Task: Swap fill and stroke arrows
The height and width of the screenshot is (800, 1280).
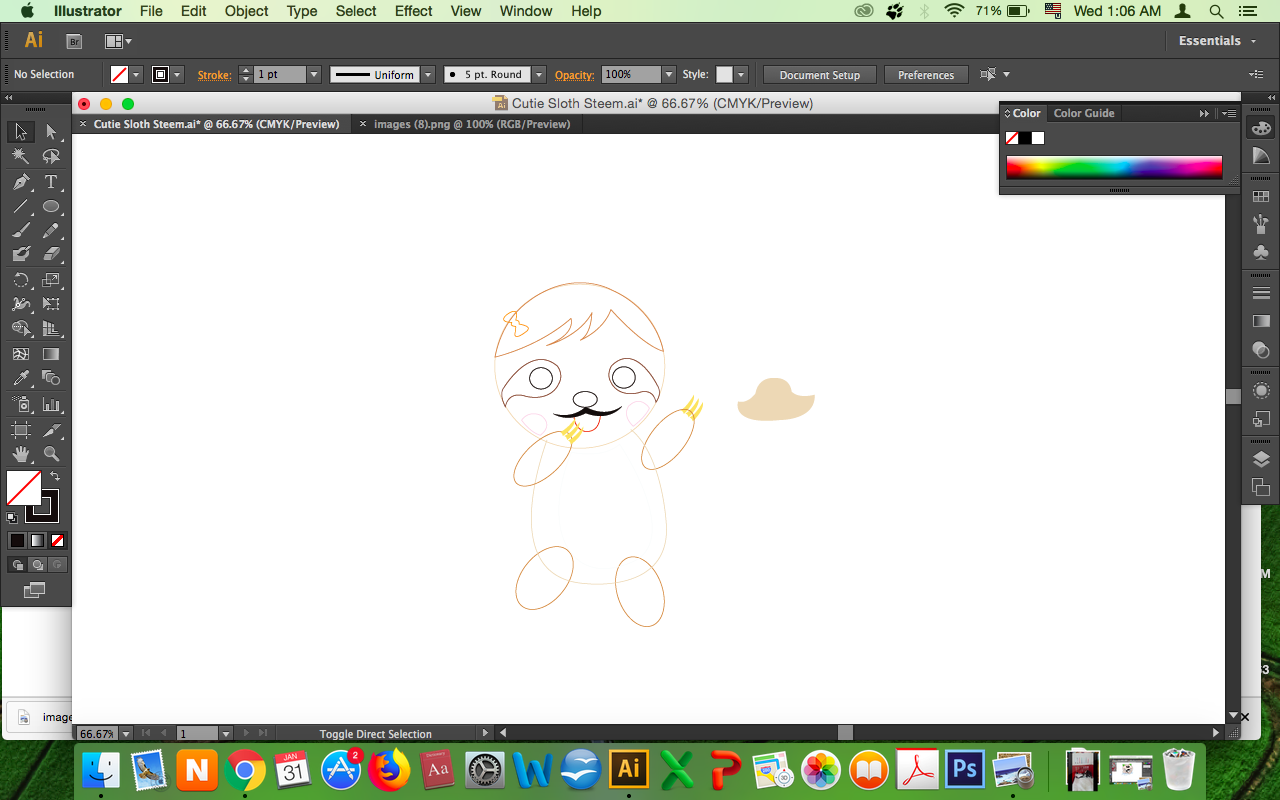Action: pyautogui.click(x=56, y=477)
